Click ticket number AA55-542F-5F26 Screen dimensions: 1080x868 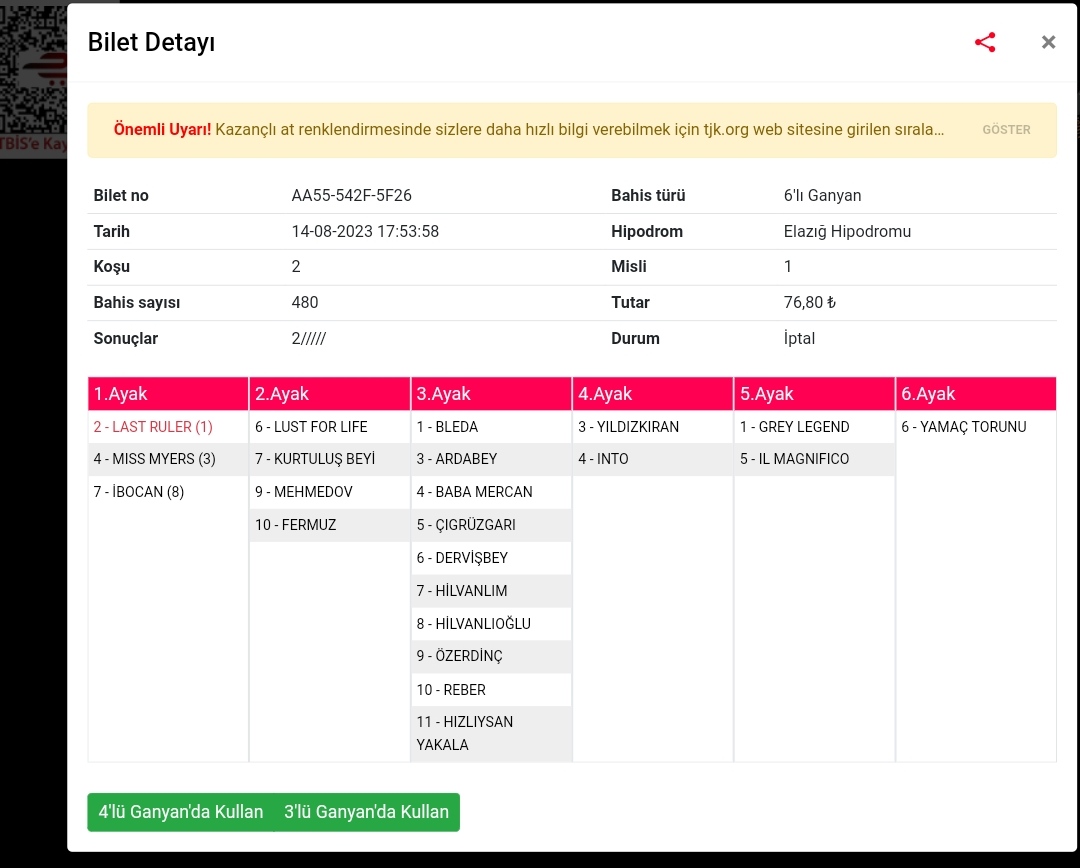pyautogui.click(x=351, y=196)
